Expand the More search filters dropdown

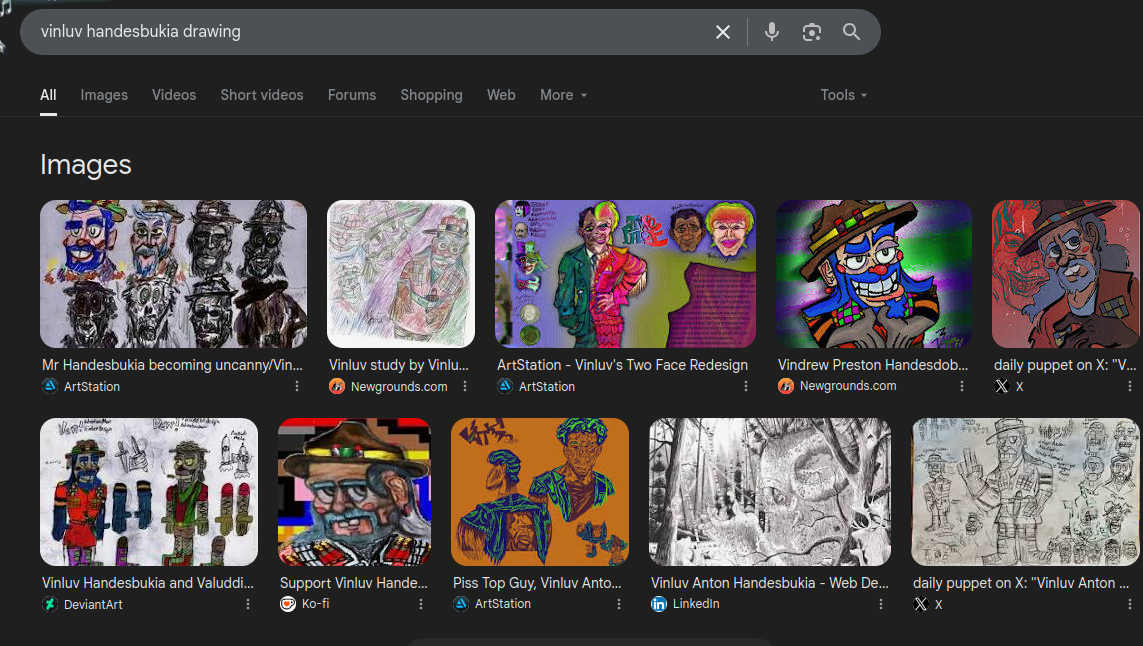pyautogui.click(x=563, y=95)
